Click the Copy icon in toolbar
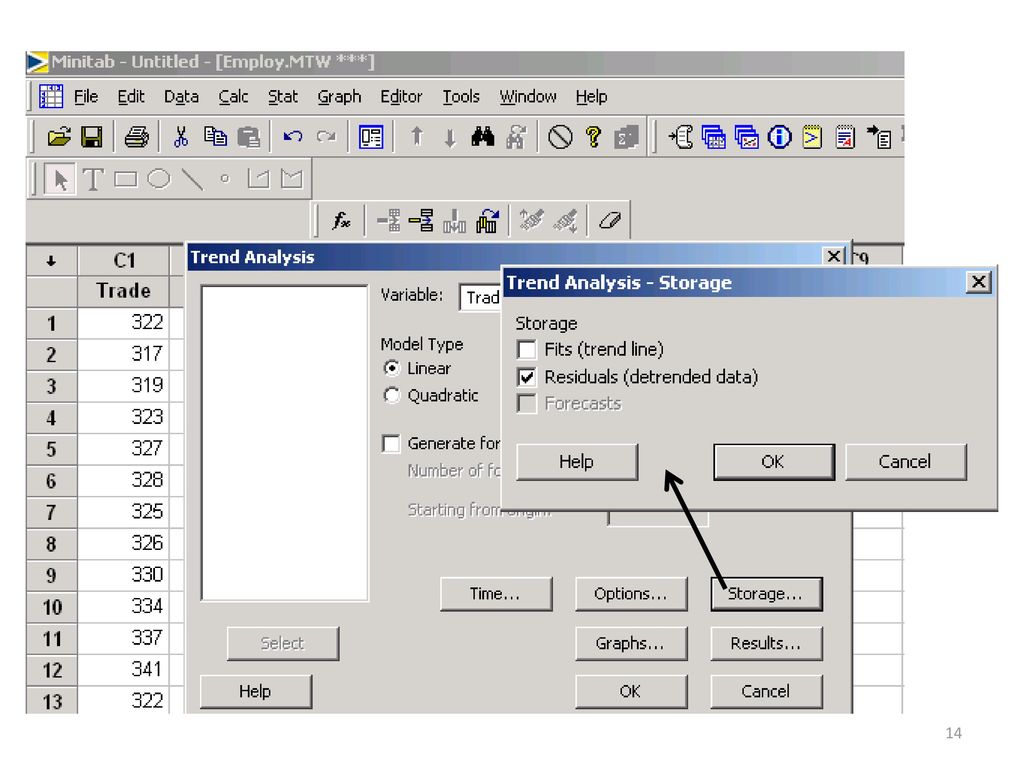Image resolution: width=1024 pixels, height=768 pixels. click(215, 137)
